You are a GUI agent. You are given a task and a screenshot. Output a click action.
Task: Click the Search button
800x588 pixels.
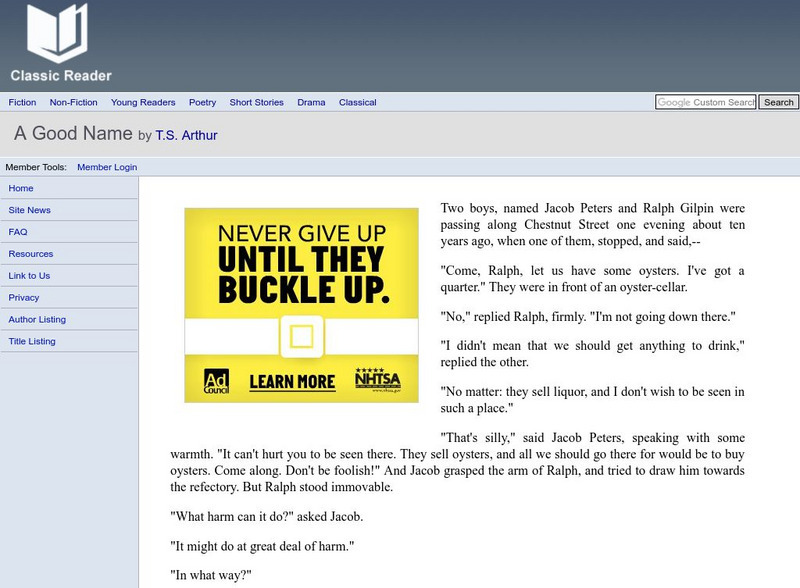779,102
